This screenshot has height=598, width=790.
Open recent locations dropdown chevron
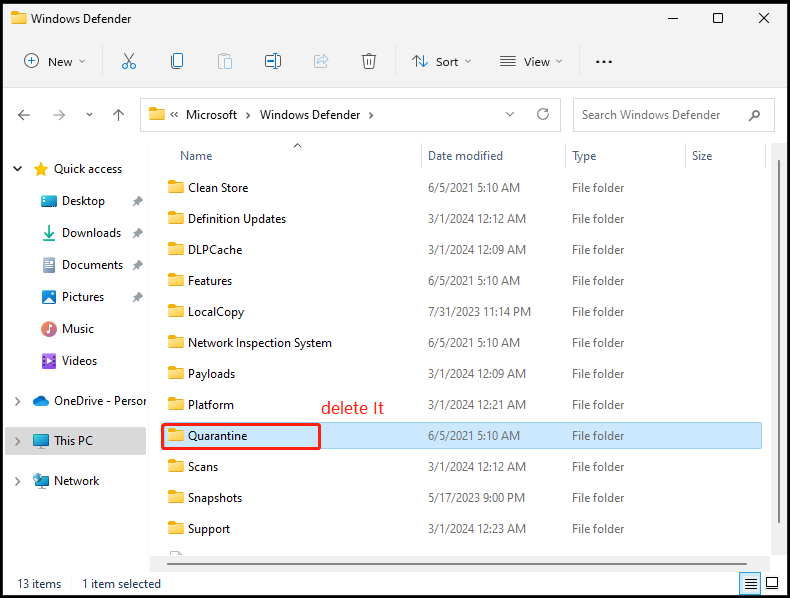(89, 115)
